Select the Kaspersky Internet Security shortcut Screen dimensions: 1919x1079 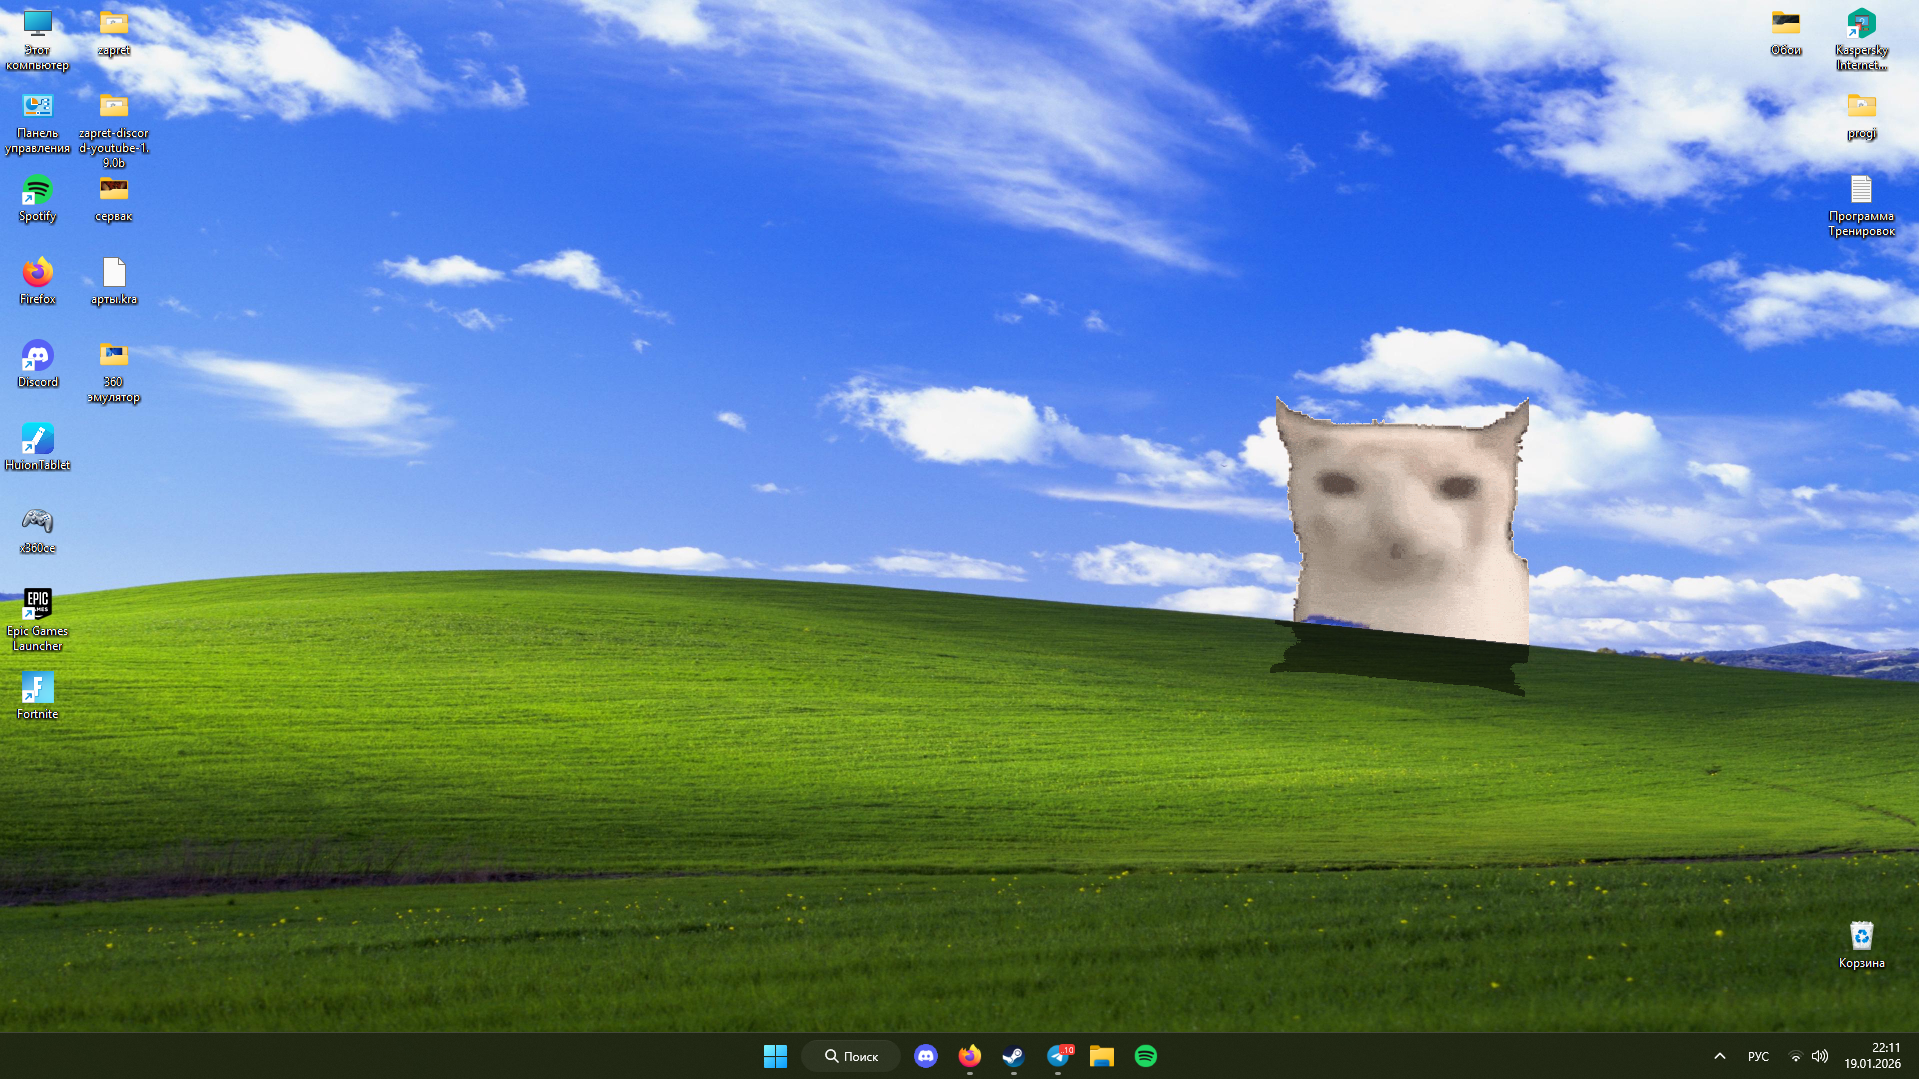tap(1862, 39)
